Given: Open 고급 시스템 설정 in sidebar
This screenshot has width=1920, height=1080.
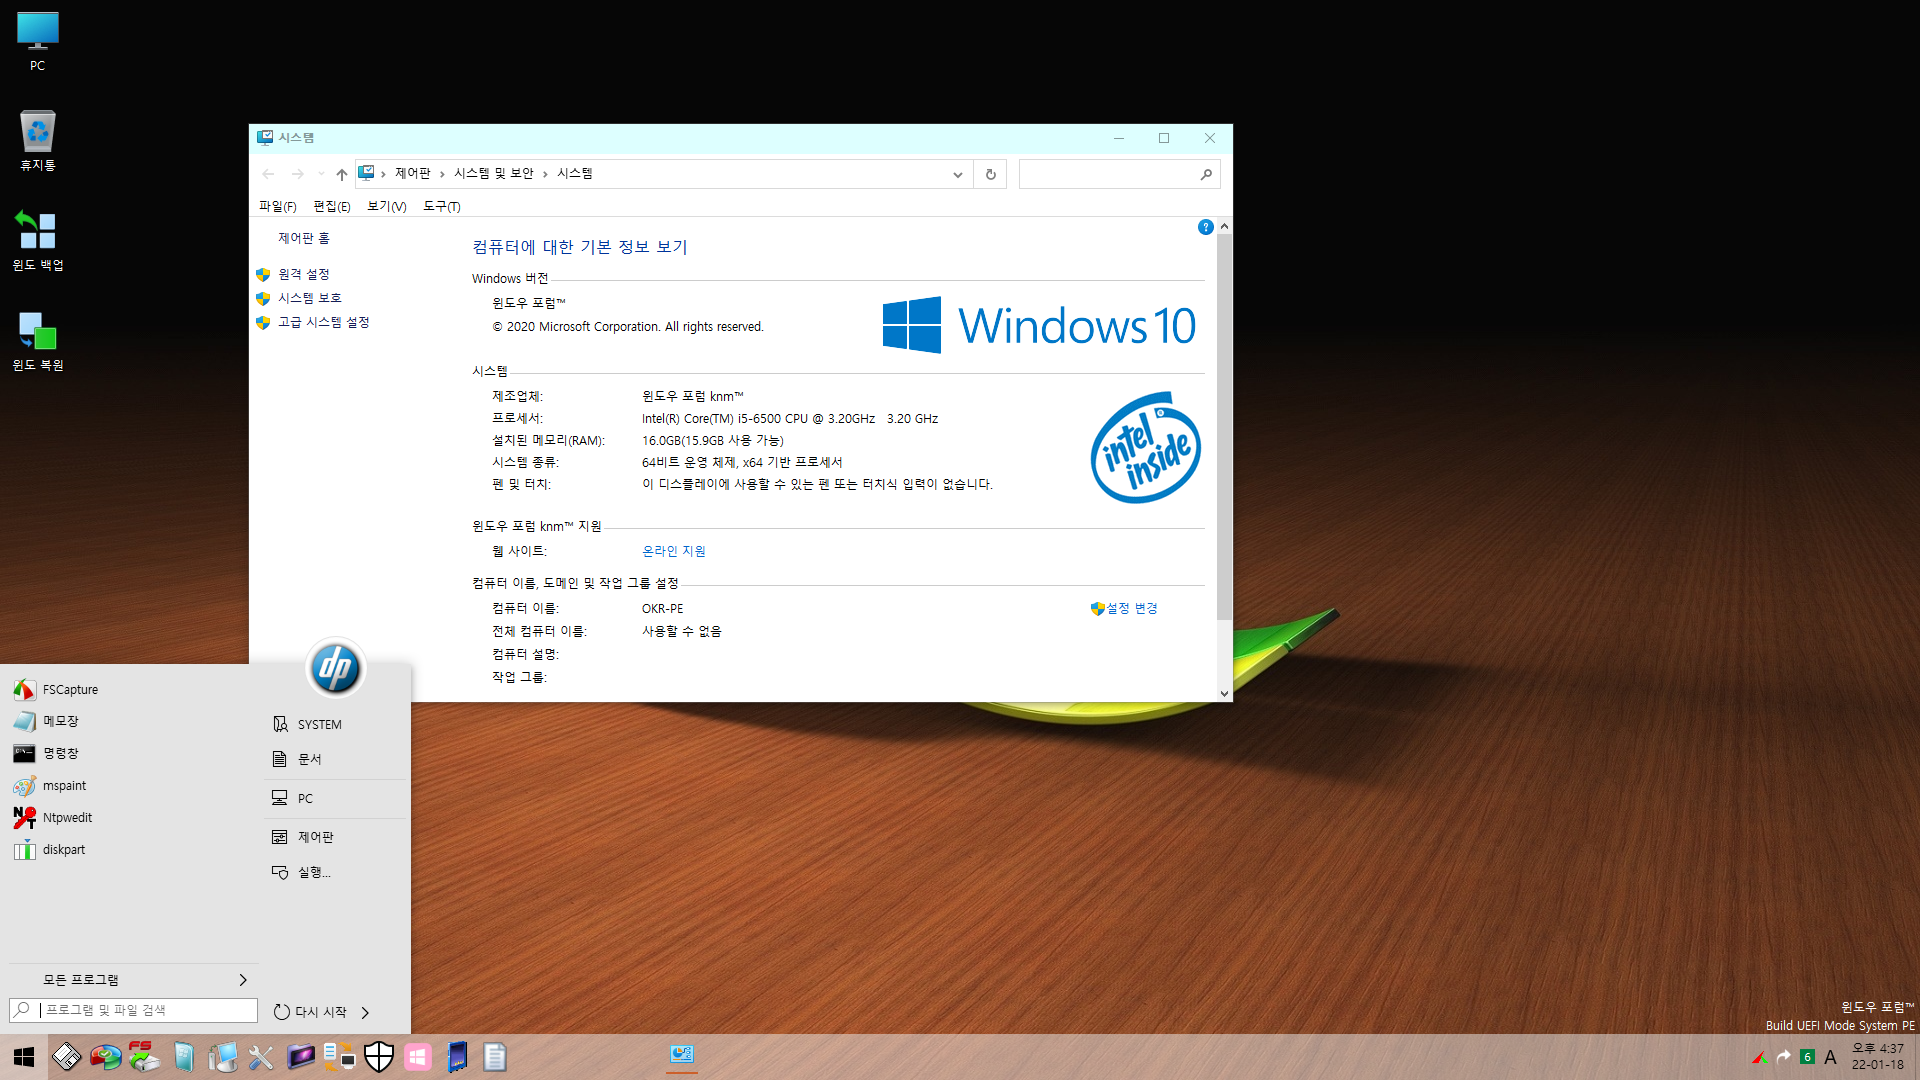Looking at the screenshot, I should coord(324,322).
